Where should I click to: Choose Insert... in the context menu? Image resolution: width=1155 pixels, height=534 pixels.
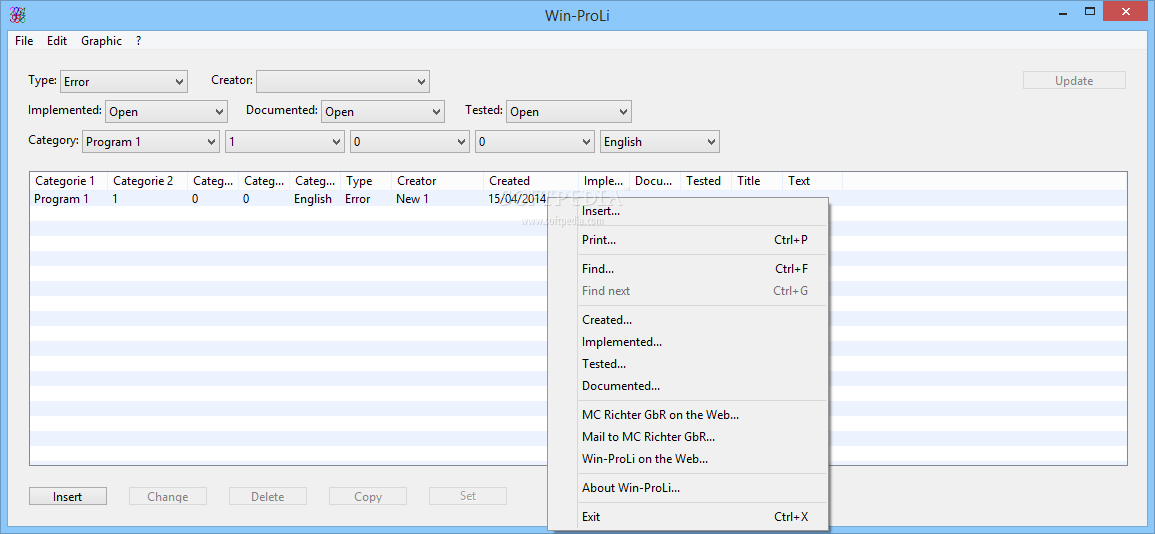(x=688, y=211)
